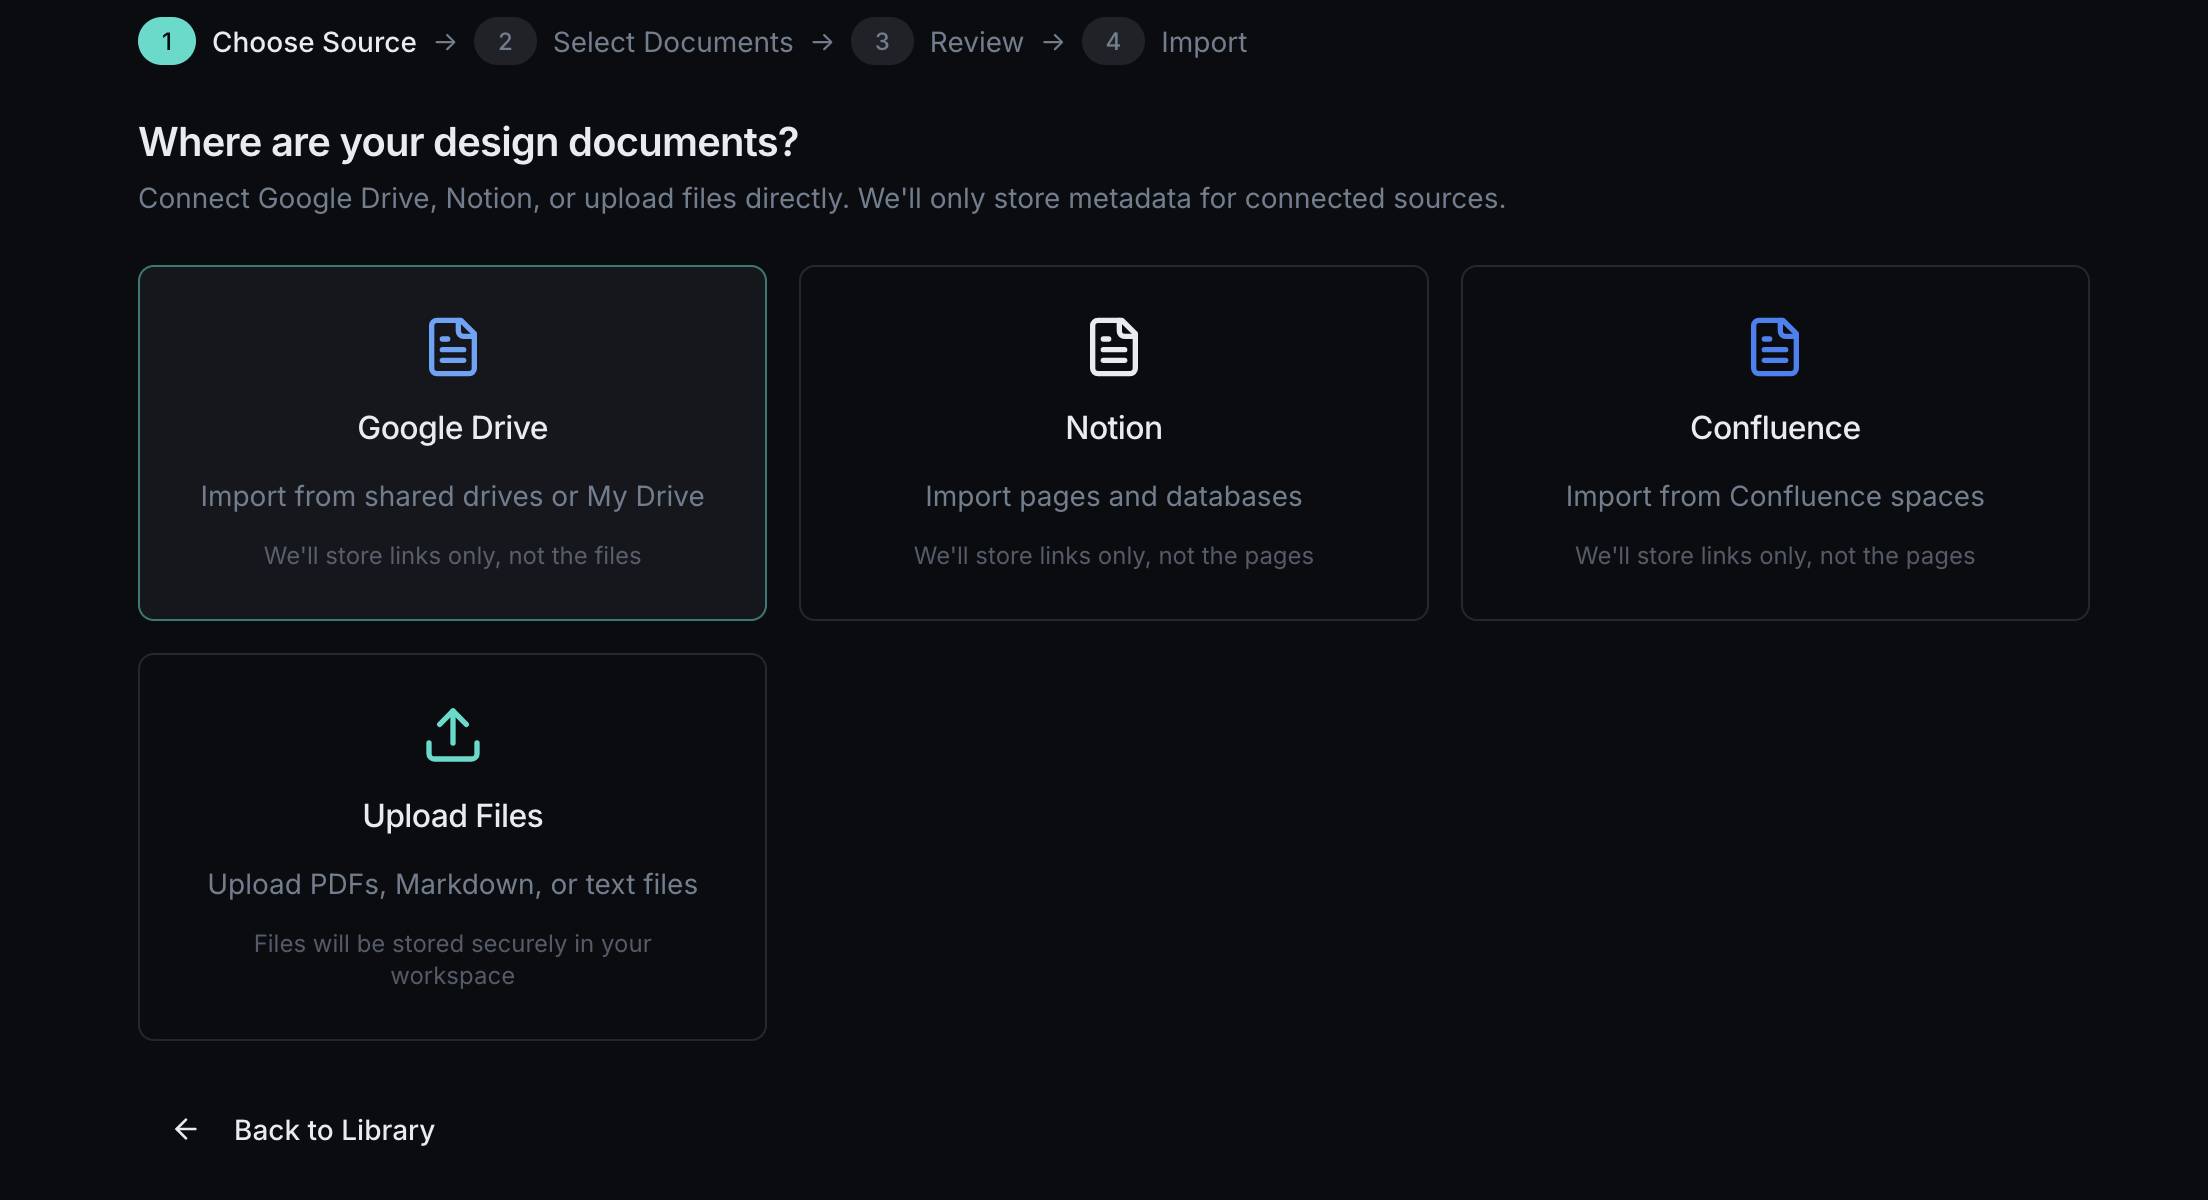Screen dimensions: 2208x1200
Task: Jump to the Review step label
Action: coord(976,42)
